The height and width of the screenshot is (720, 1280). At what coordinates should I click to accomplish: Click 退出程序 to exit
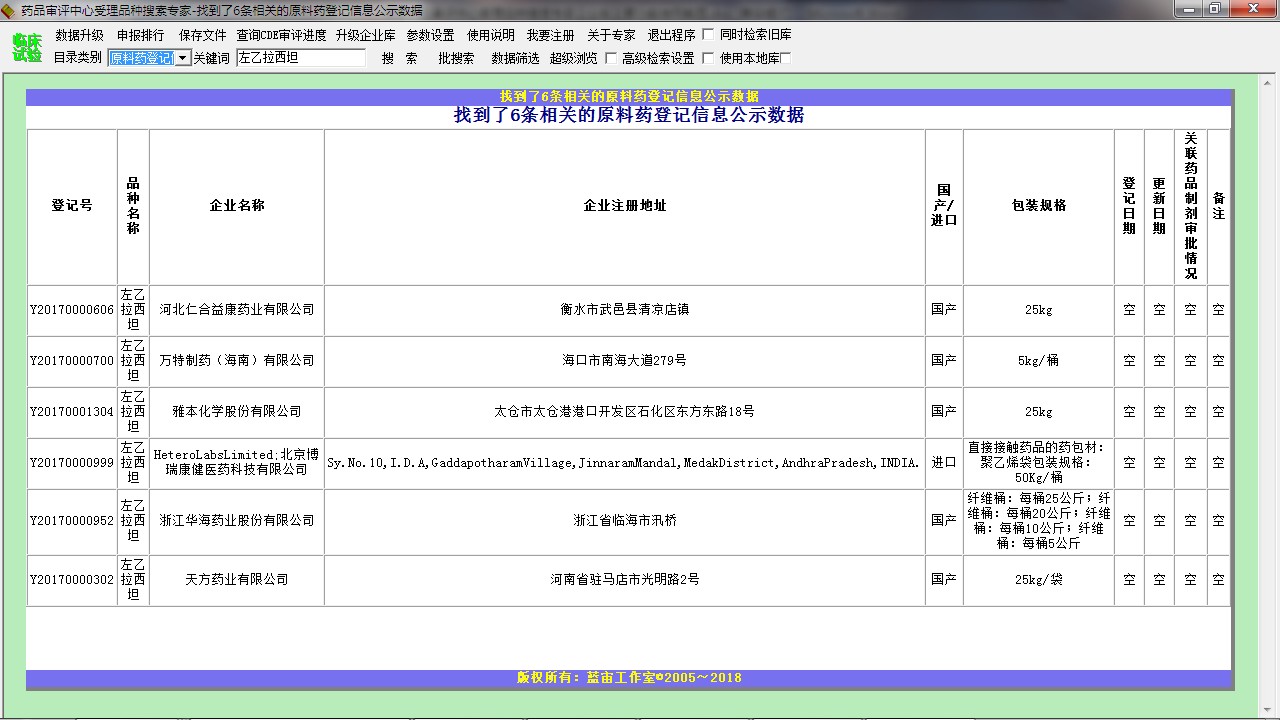point(671,35)
